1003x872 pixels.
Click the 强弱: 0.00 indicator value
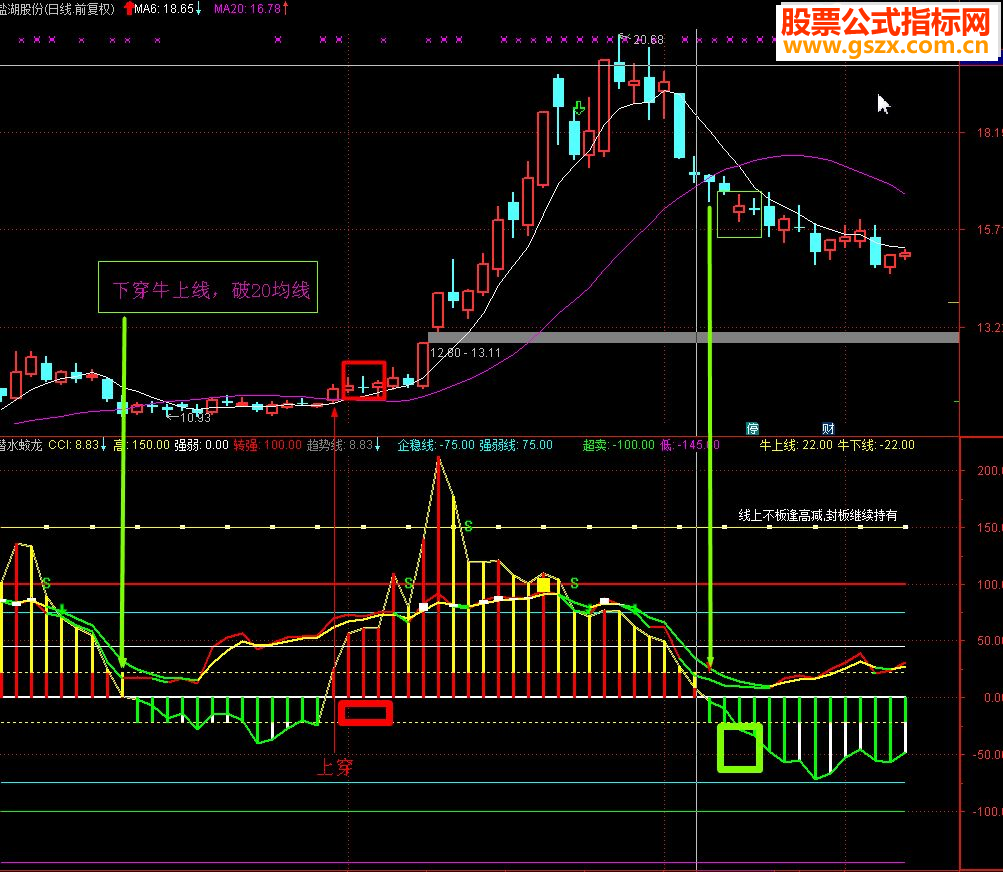(201, 445)
